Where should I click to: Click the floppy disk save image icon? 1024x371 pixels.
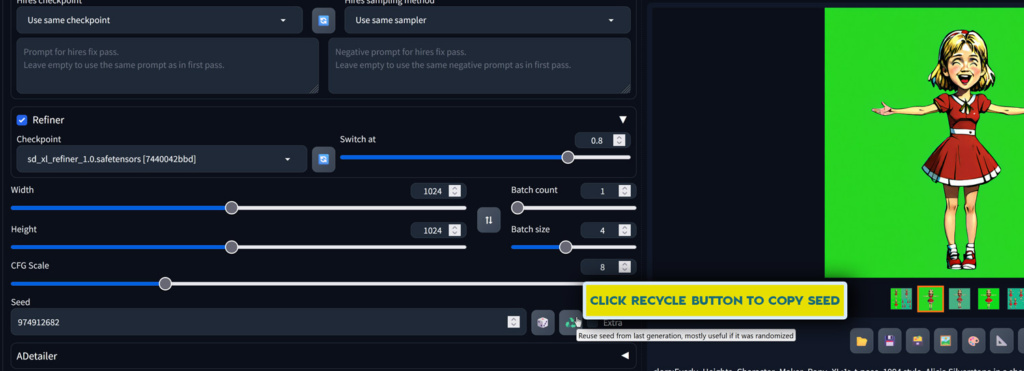(889, 341)
